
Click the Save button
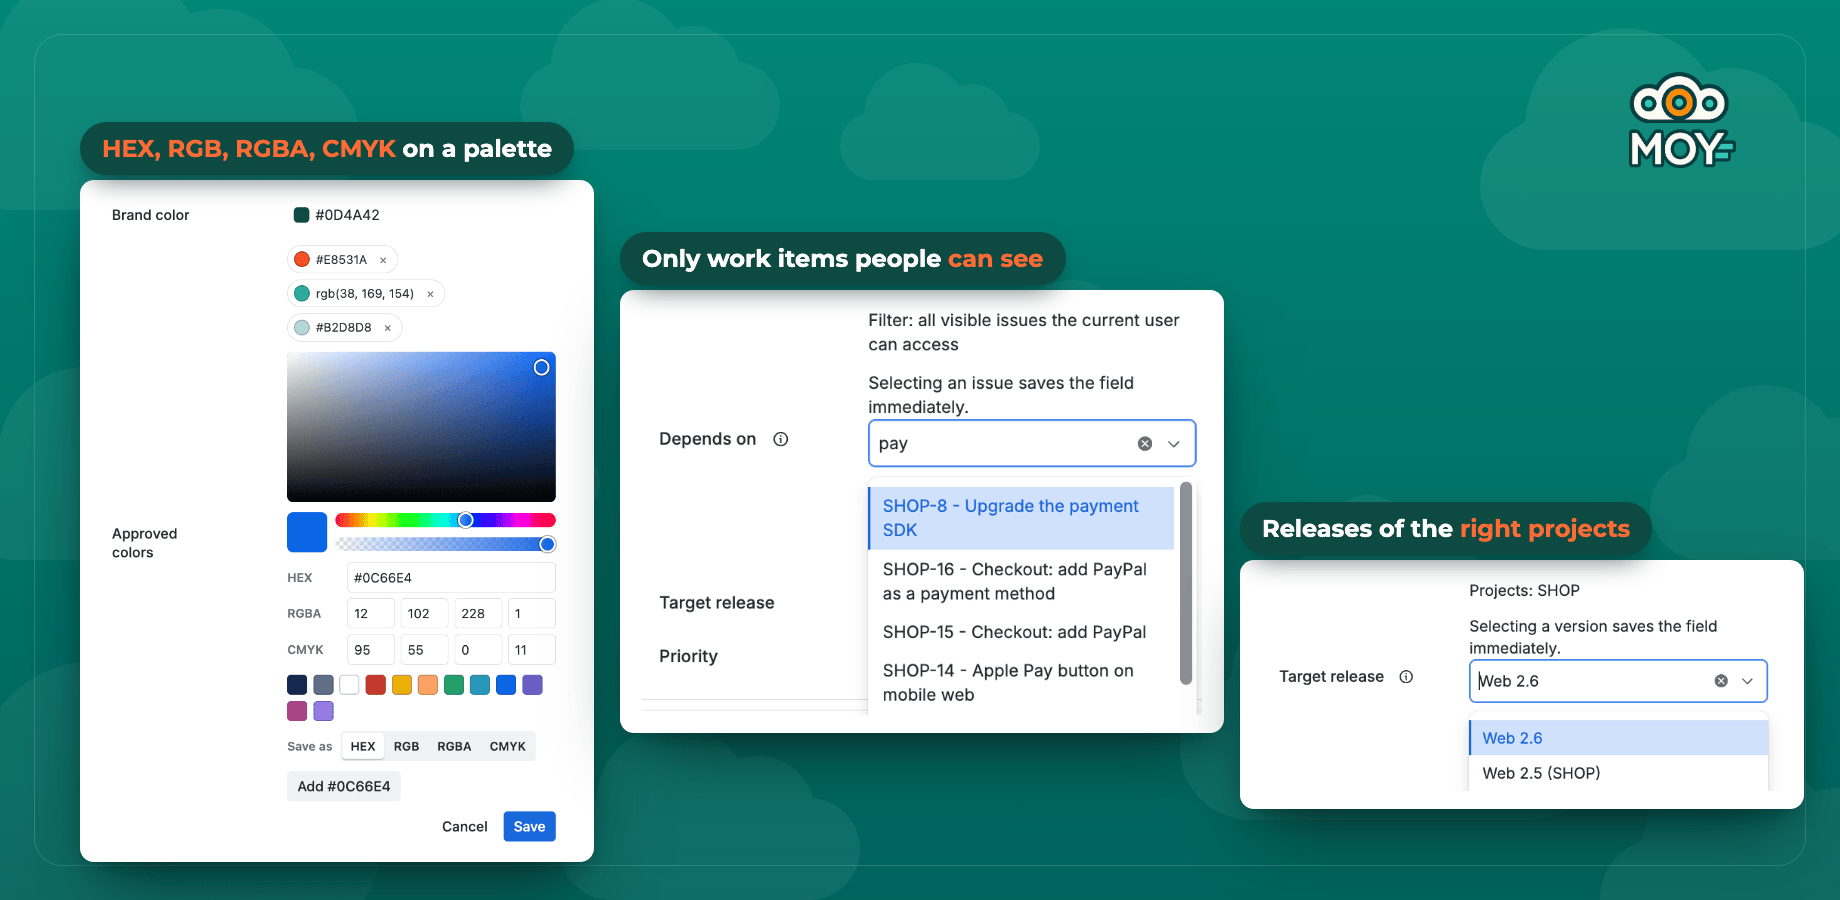click(529, 827)
